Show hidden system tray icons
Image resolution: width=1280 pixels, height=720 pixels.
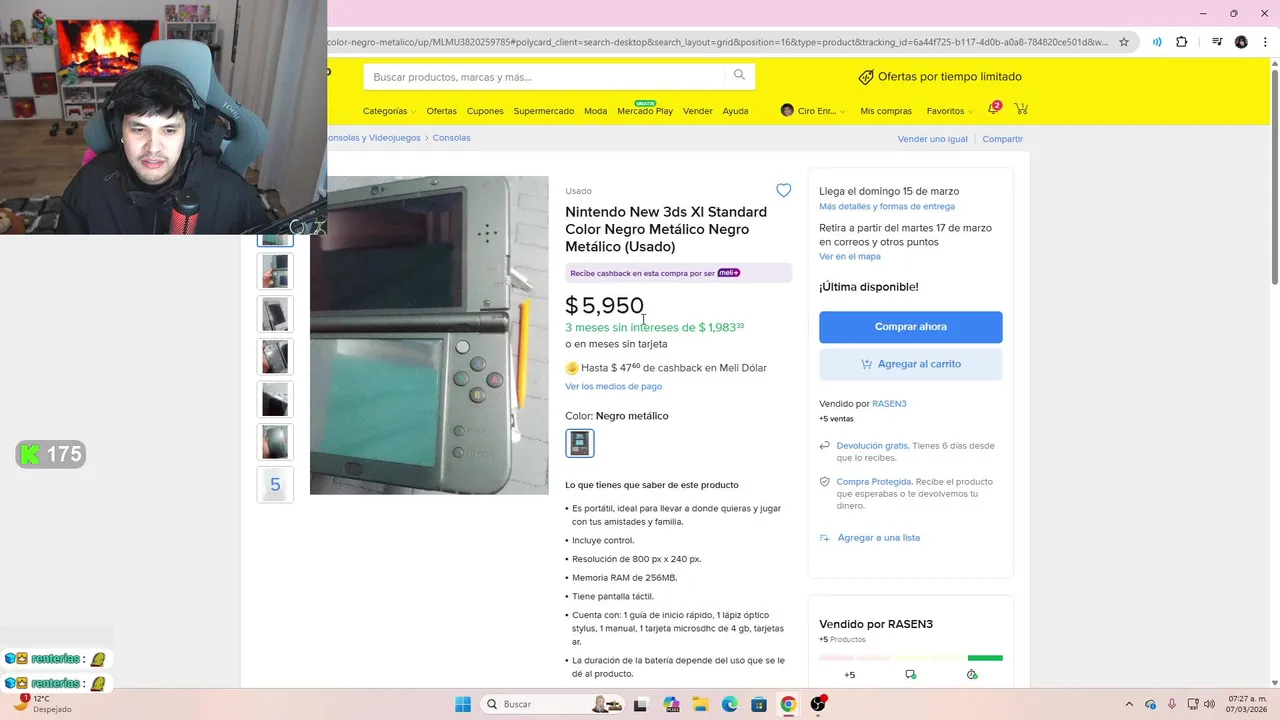tap(1129, 704)
